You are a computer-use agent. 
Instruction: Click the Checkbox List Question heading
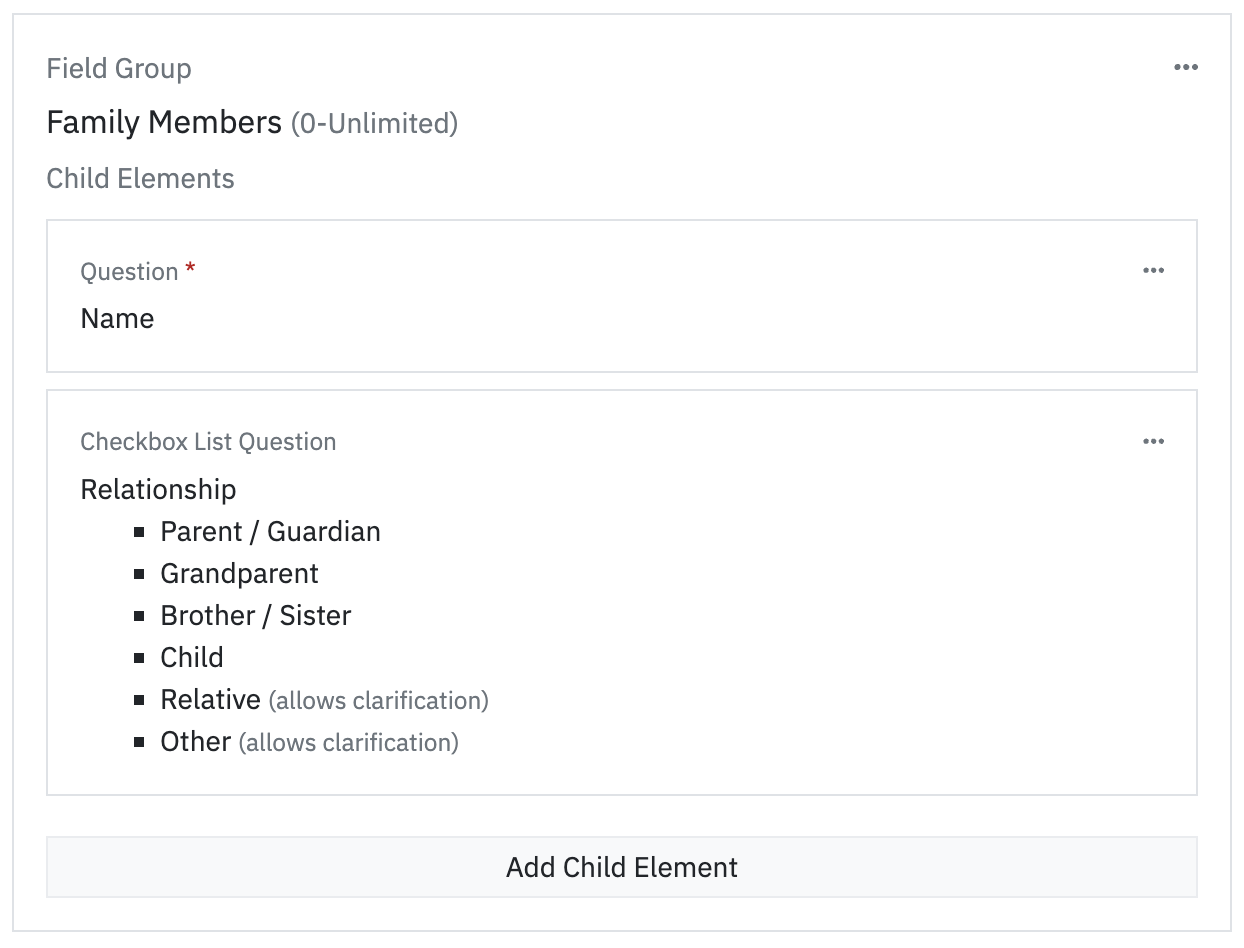point(208,441)
